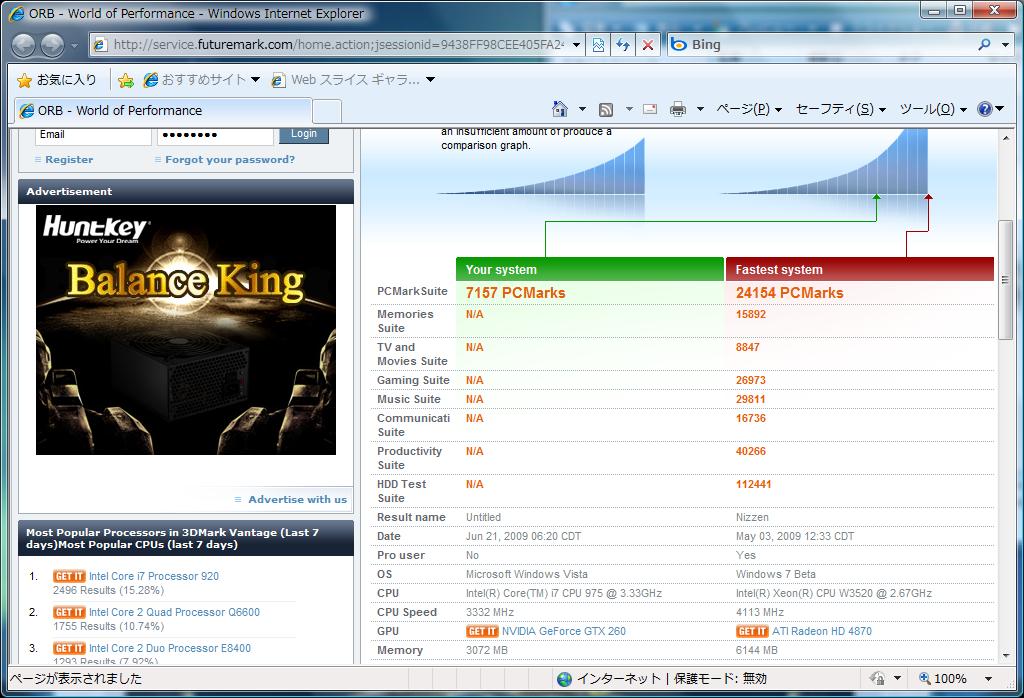Click the status bar security settings icon
Screen dimensions: 1024x698
click(x=877, y=678)
